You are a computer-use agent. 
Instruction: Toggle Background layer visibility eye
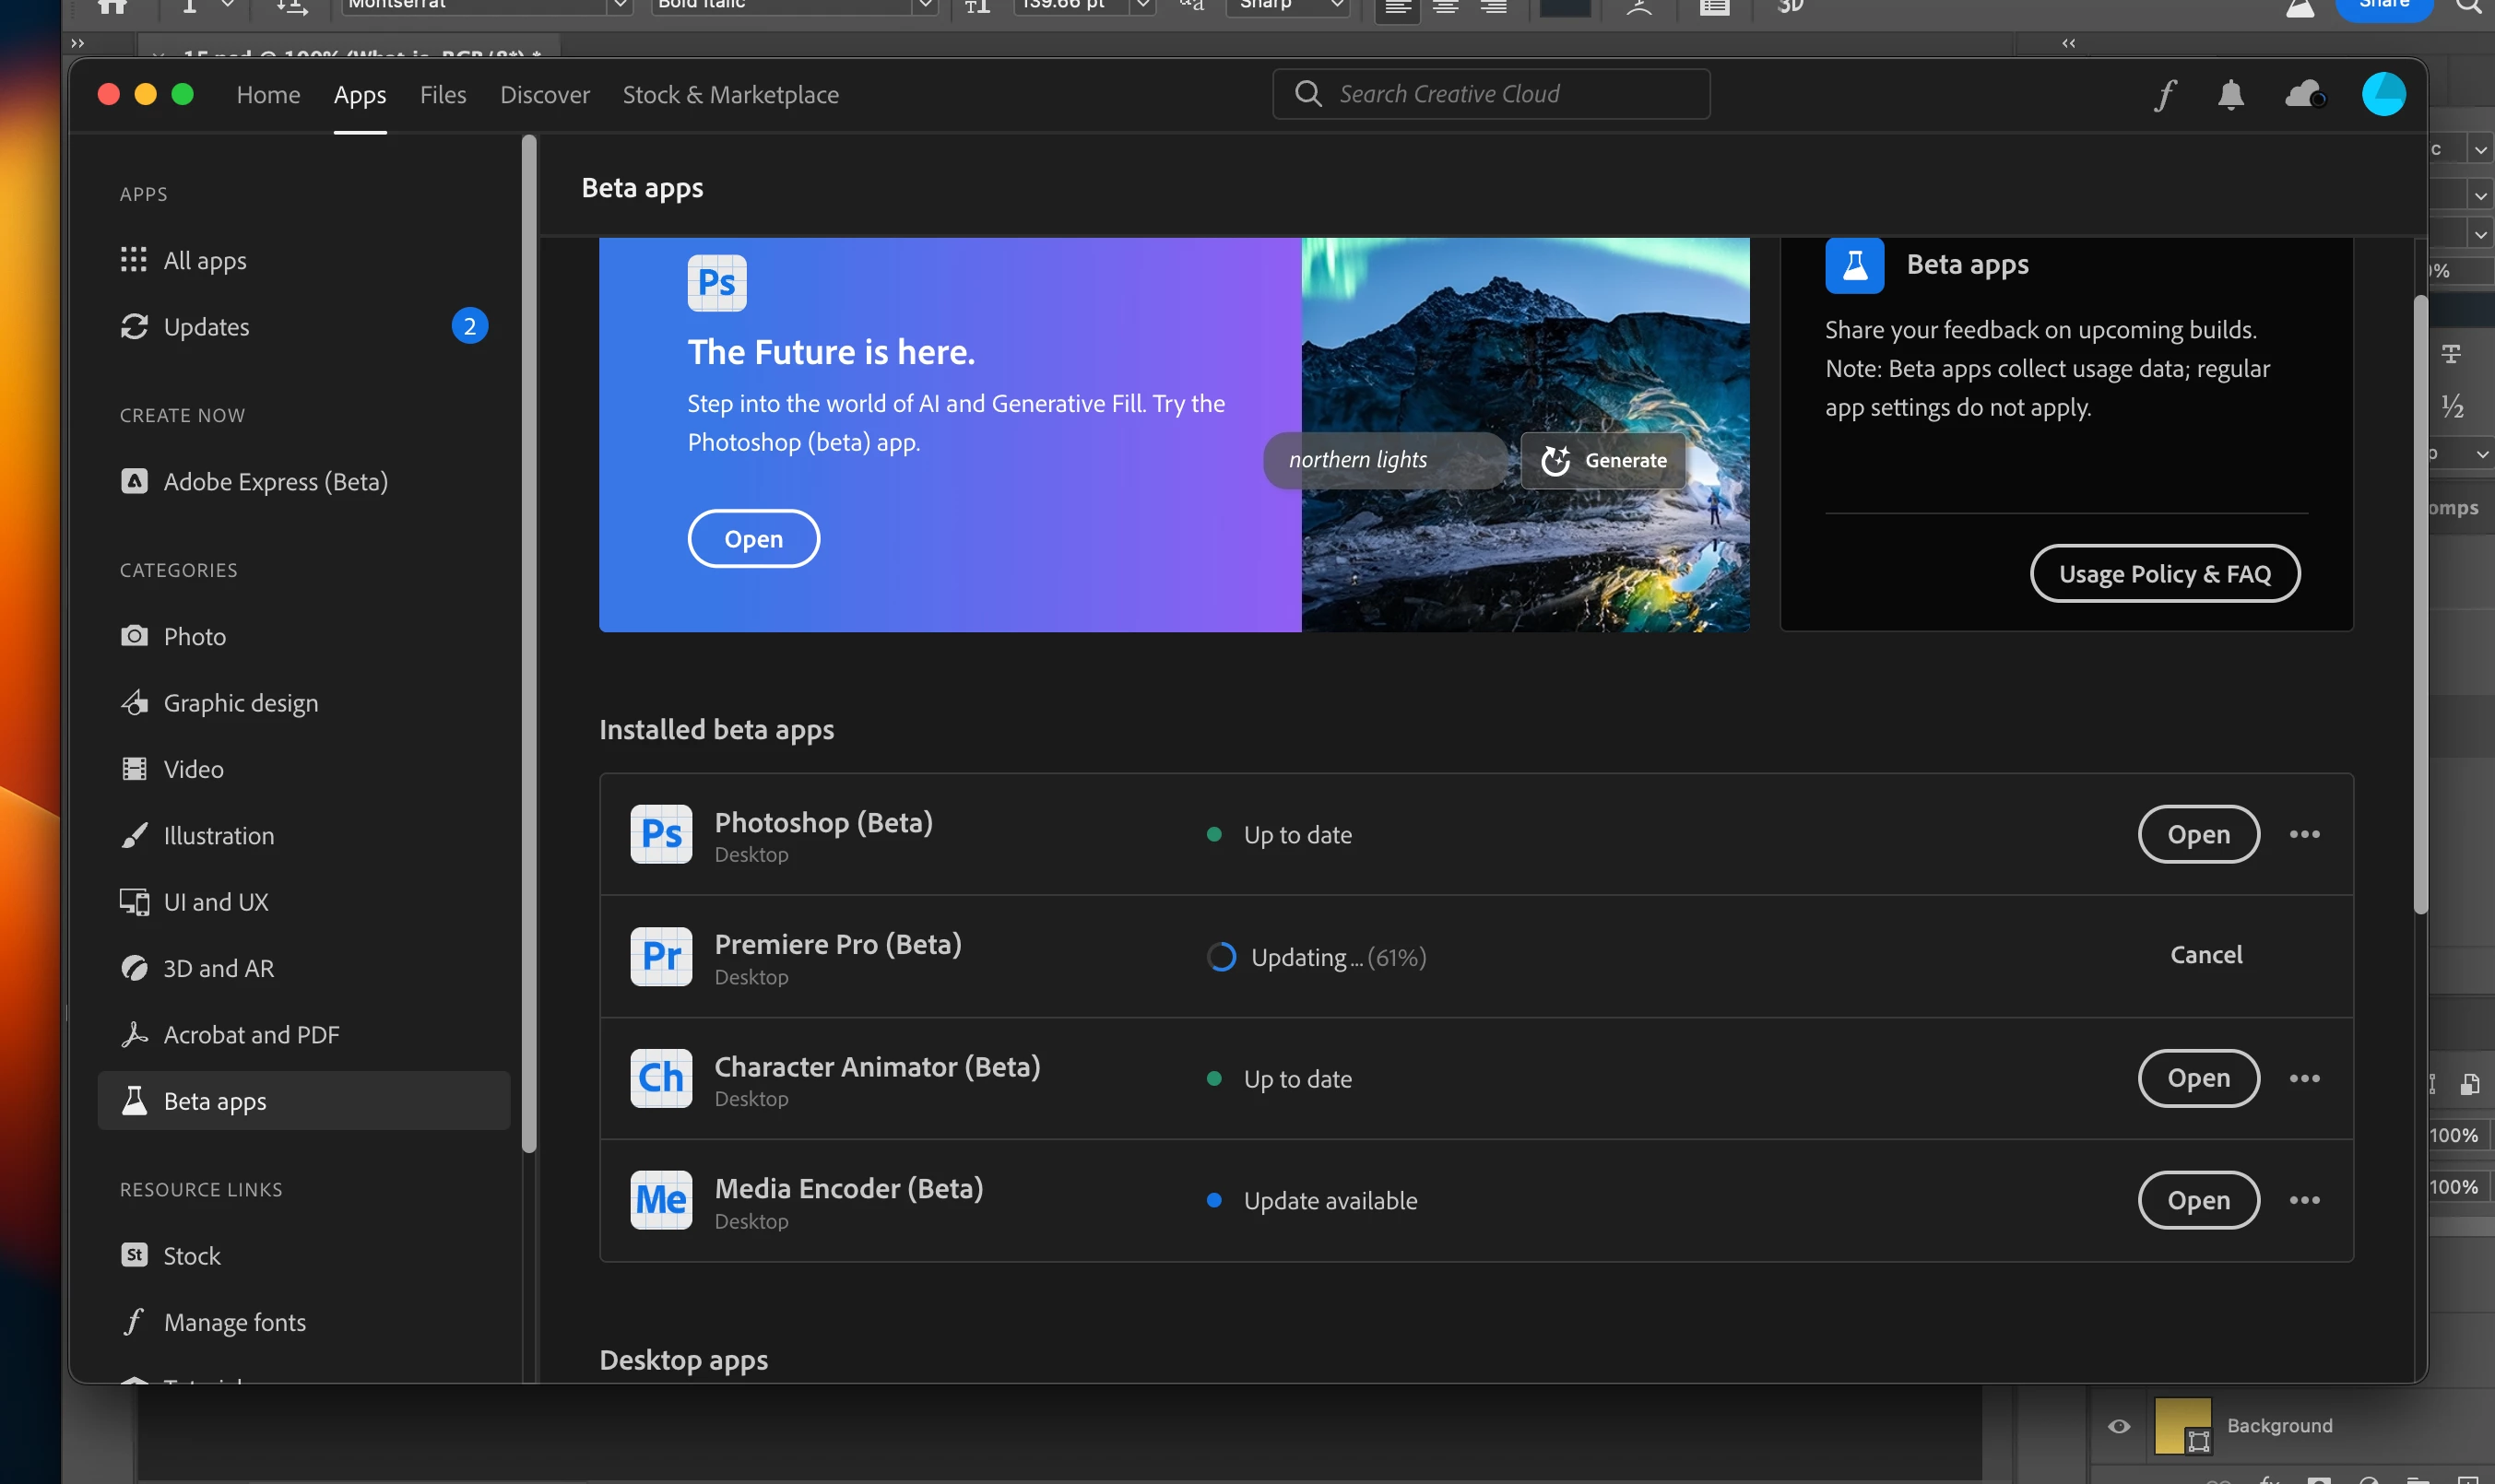[x=2118, y=1426]
